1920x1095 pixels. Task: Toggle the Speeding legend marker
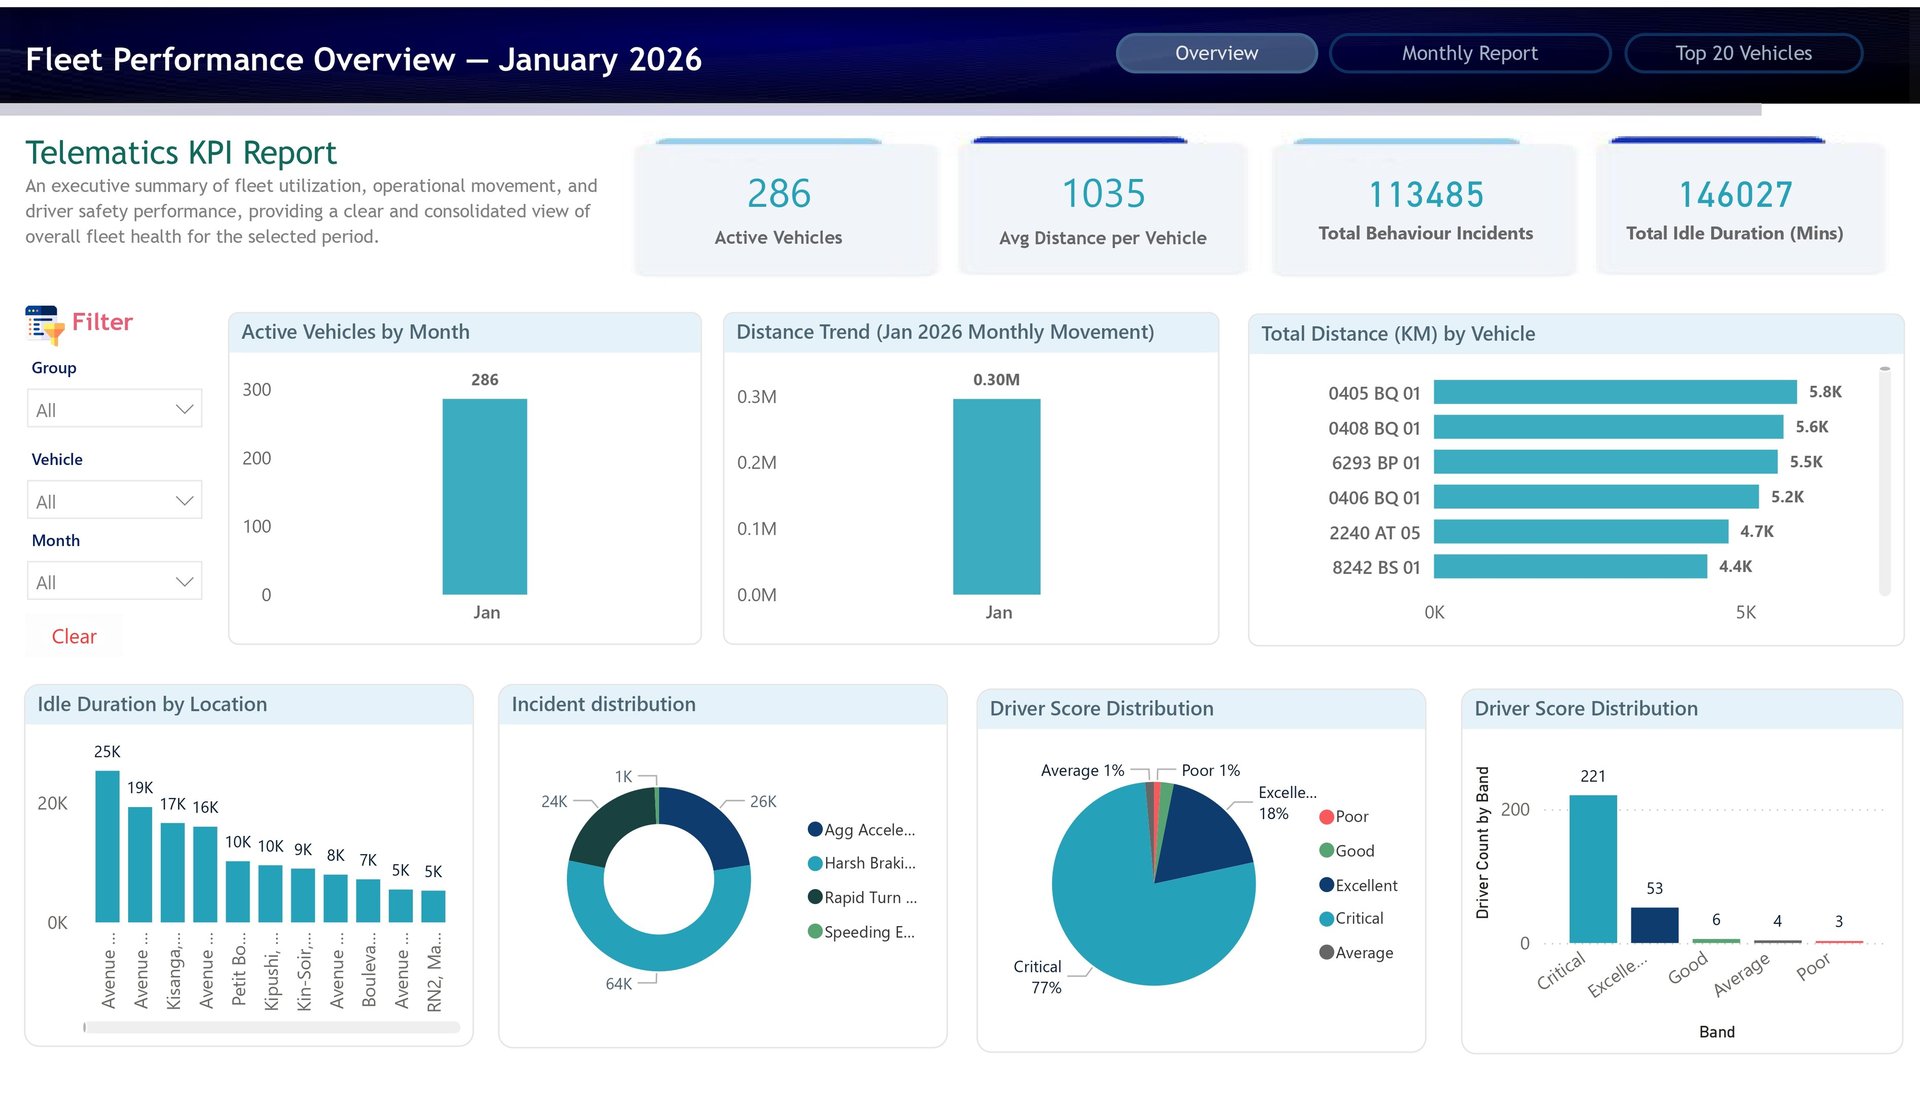click(815, 931)
